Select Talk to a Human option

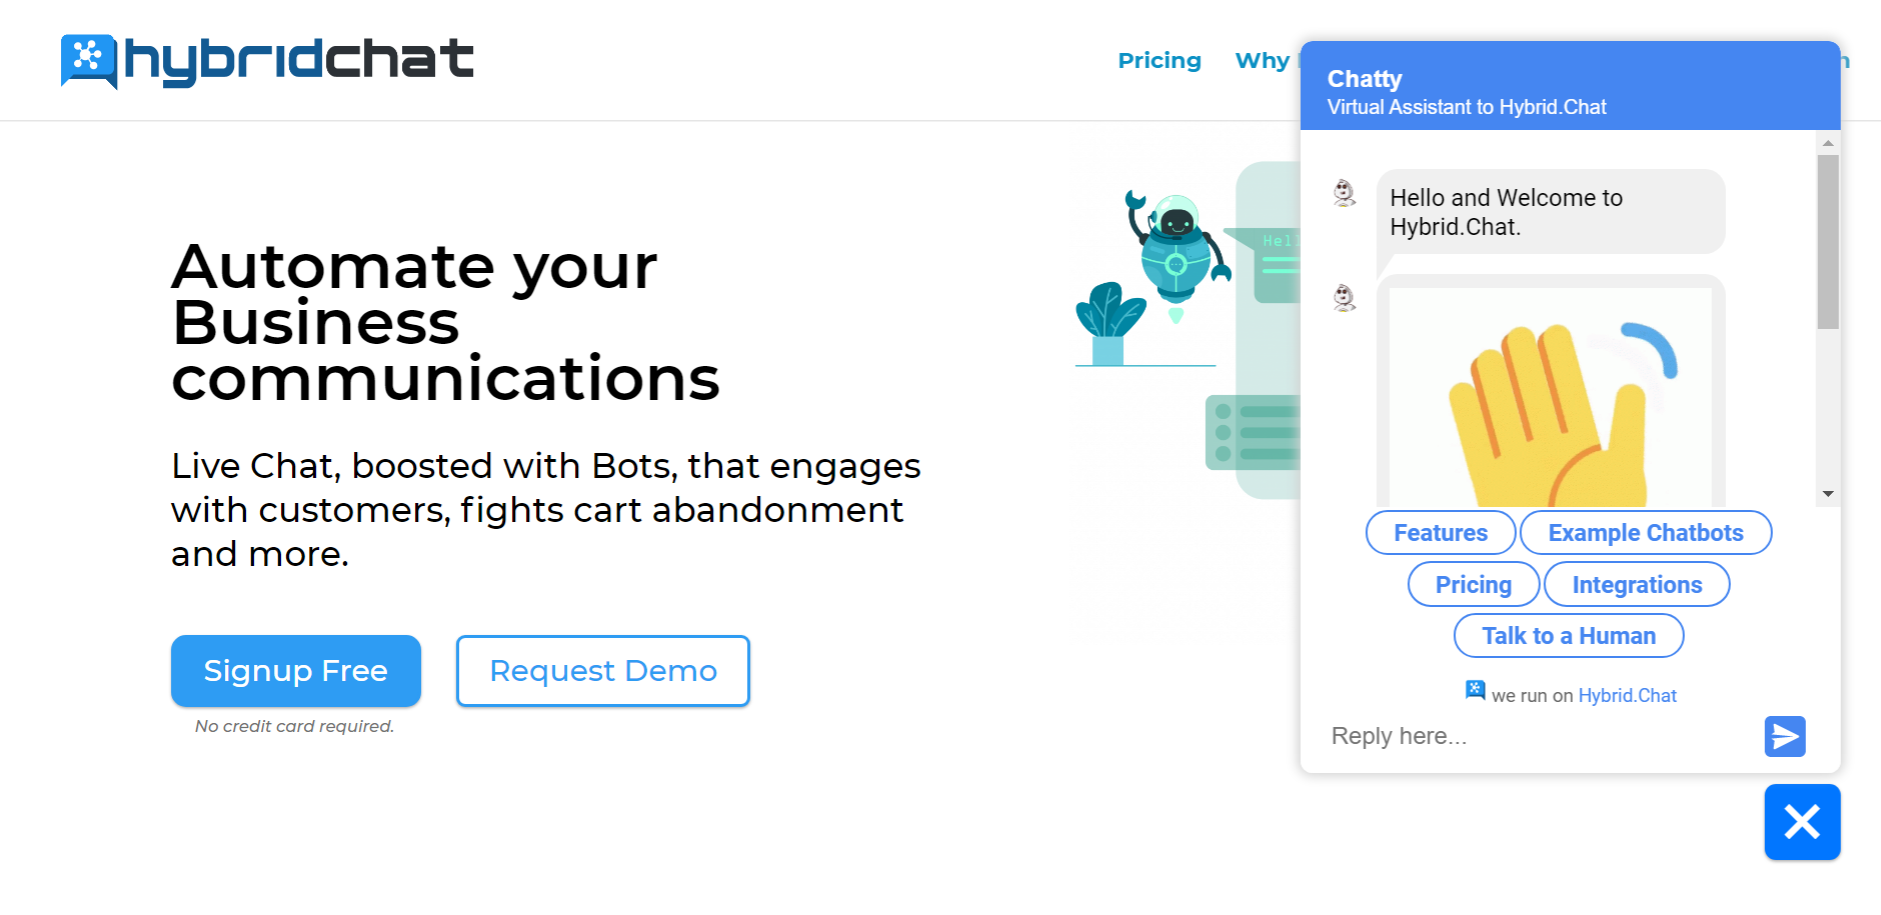(1568, 636)
